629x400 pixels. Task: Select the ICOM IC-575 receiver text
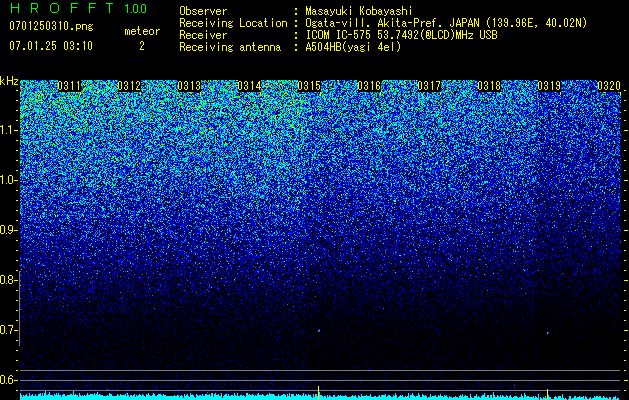coord(402,35)
